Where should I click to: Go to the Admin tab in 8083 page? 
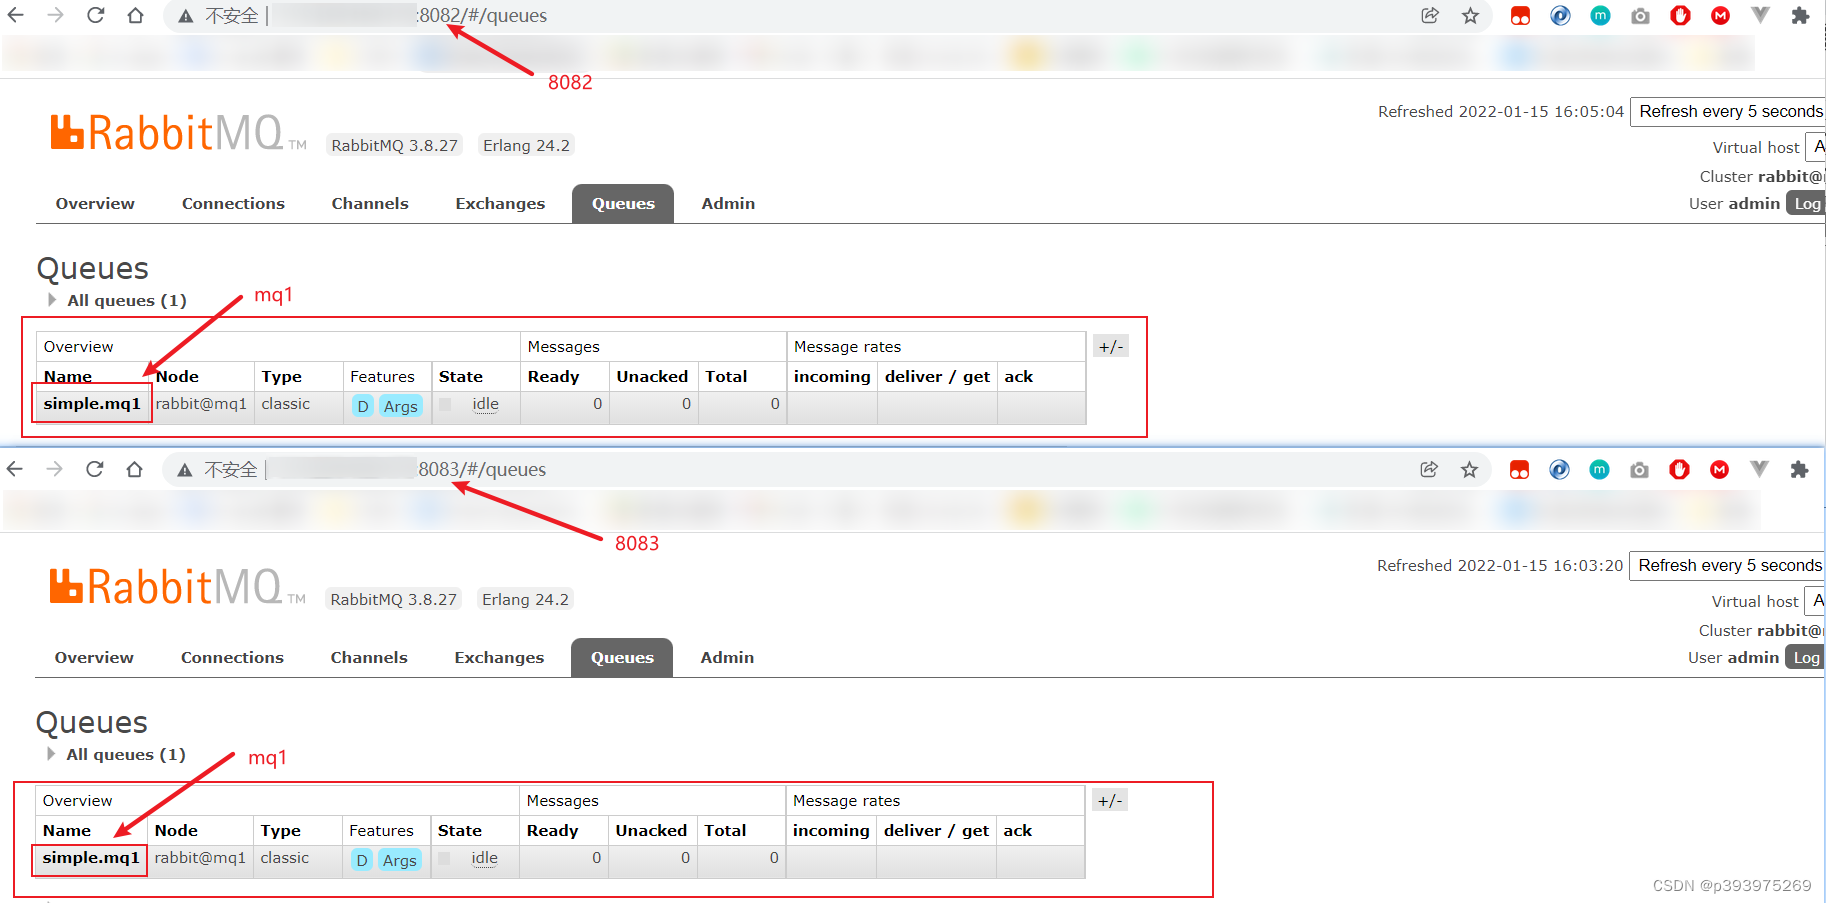727,658
